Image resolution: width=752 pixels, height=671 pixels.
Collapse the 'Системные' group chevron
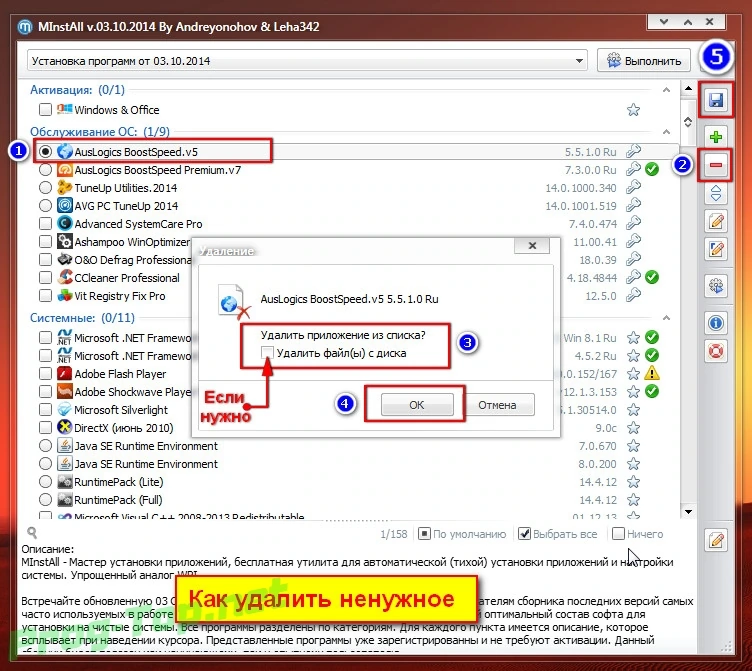[x=666, y=318]
